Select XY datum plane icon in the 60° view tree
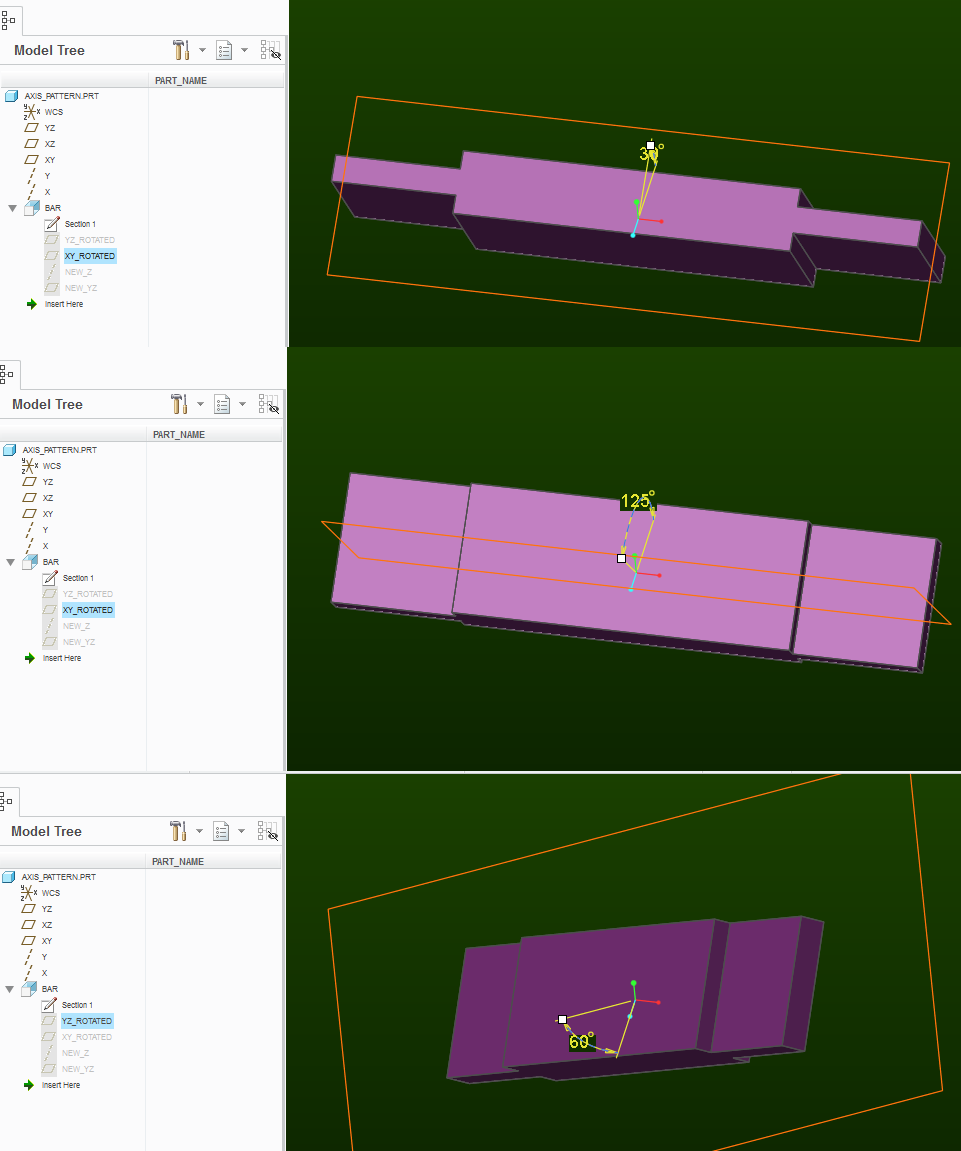 [29, 941]
